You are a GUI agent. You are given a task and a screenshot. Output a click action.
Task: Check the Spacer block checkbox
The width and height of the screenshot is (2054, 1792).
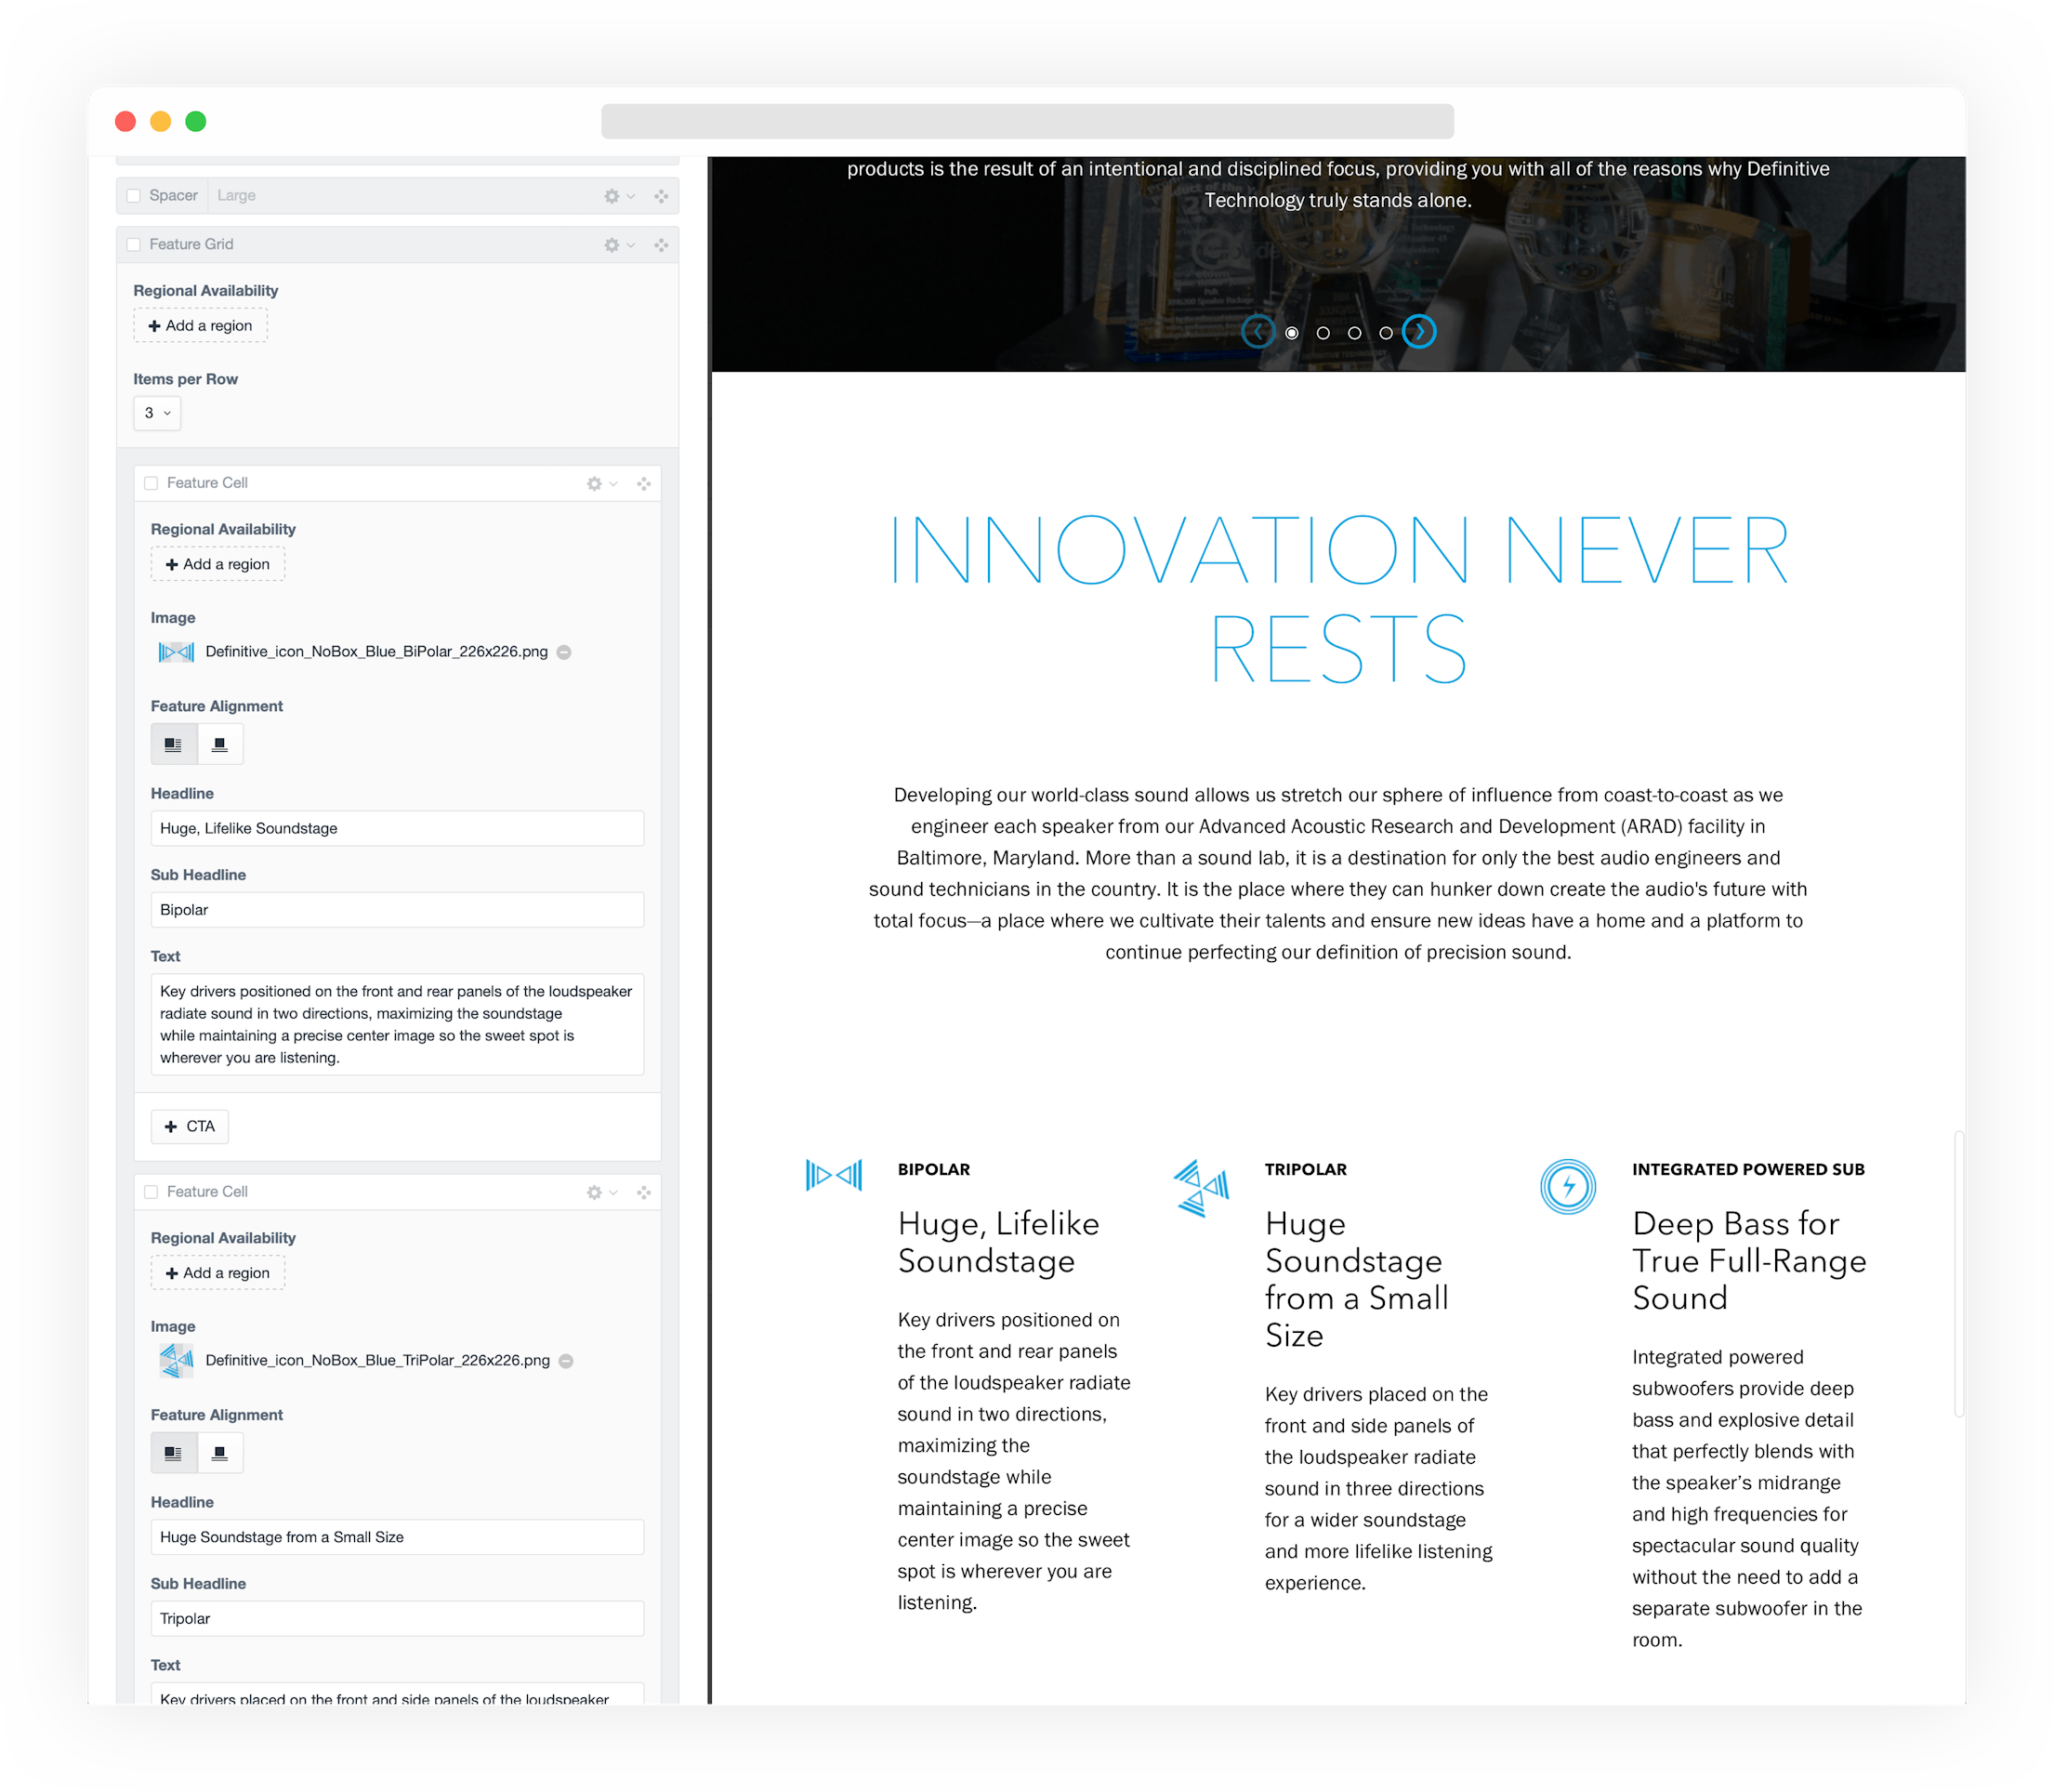[x=134, y=196]
